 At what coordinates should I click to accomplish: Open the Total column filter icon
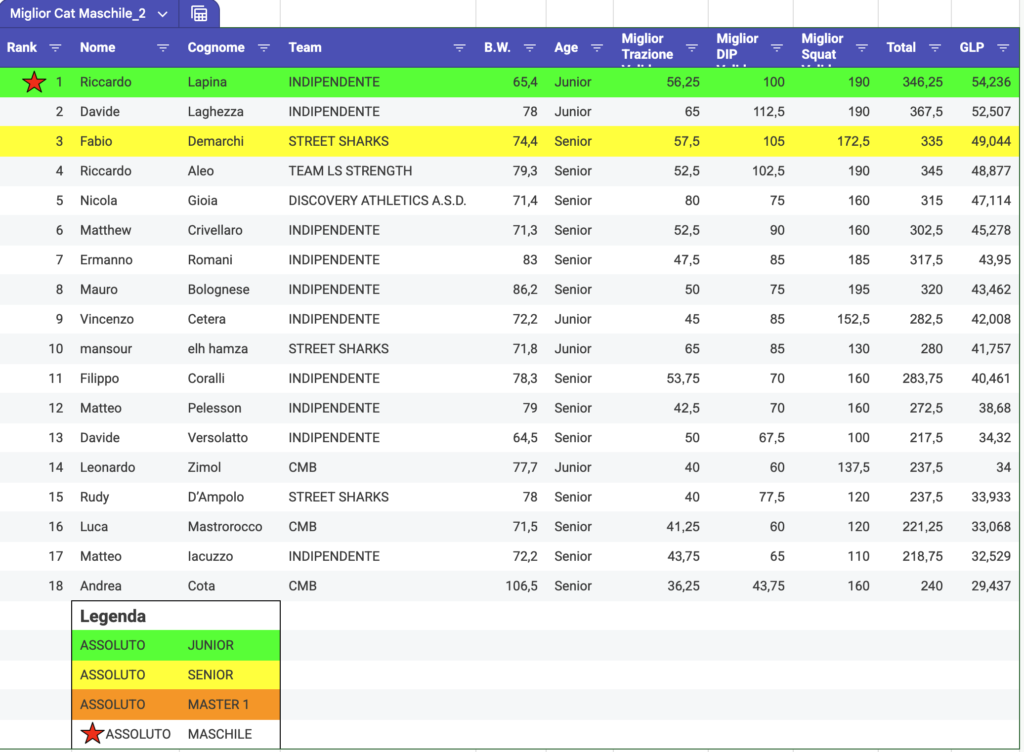coord(935,48)
